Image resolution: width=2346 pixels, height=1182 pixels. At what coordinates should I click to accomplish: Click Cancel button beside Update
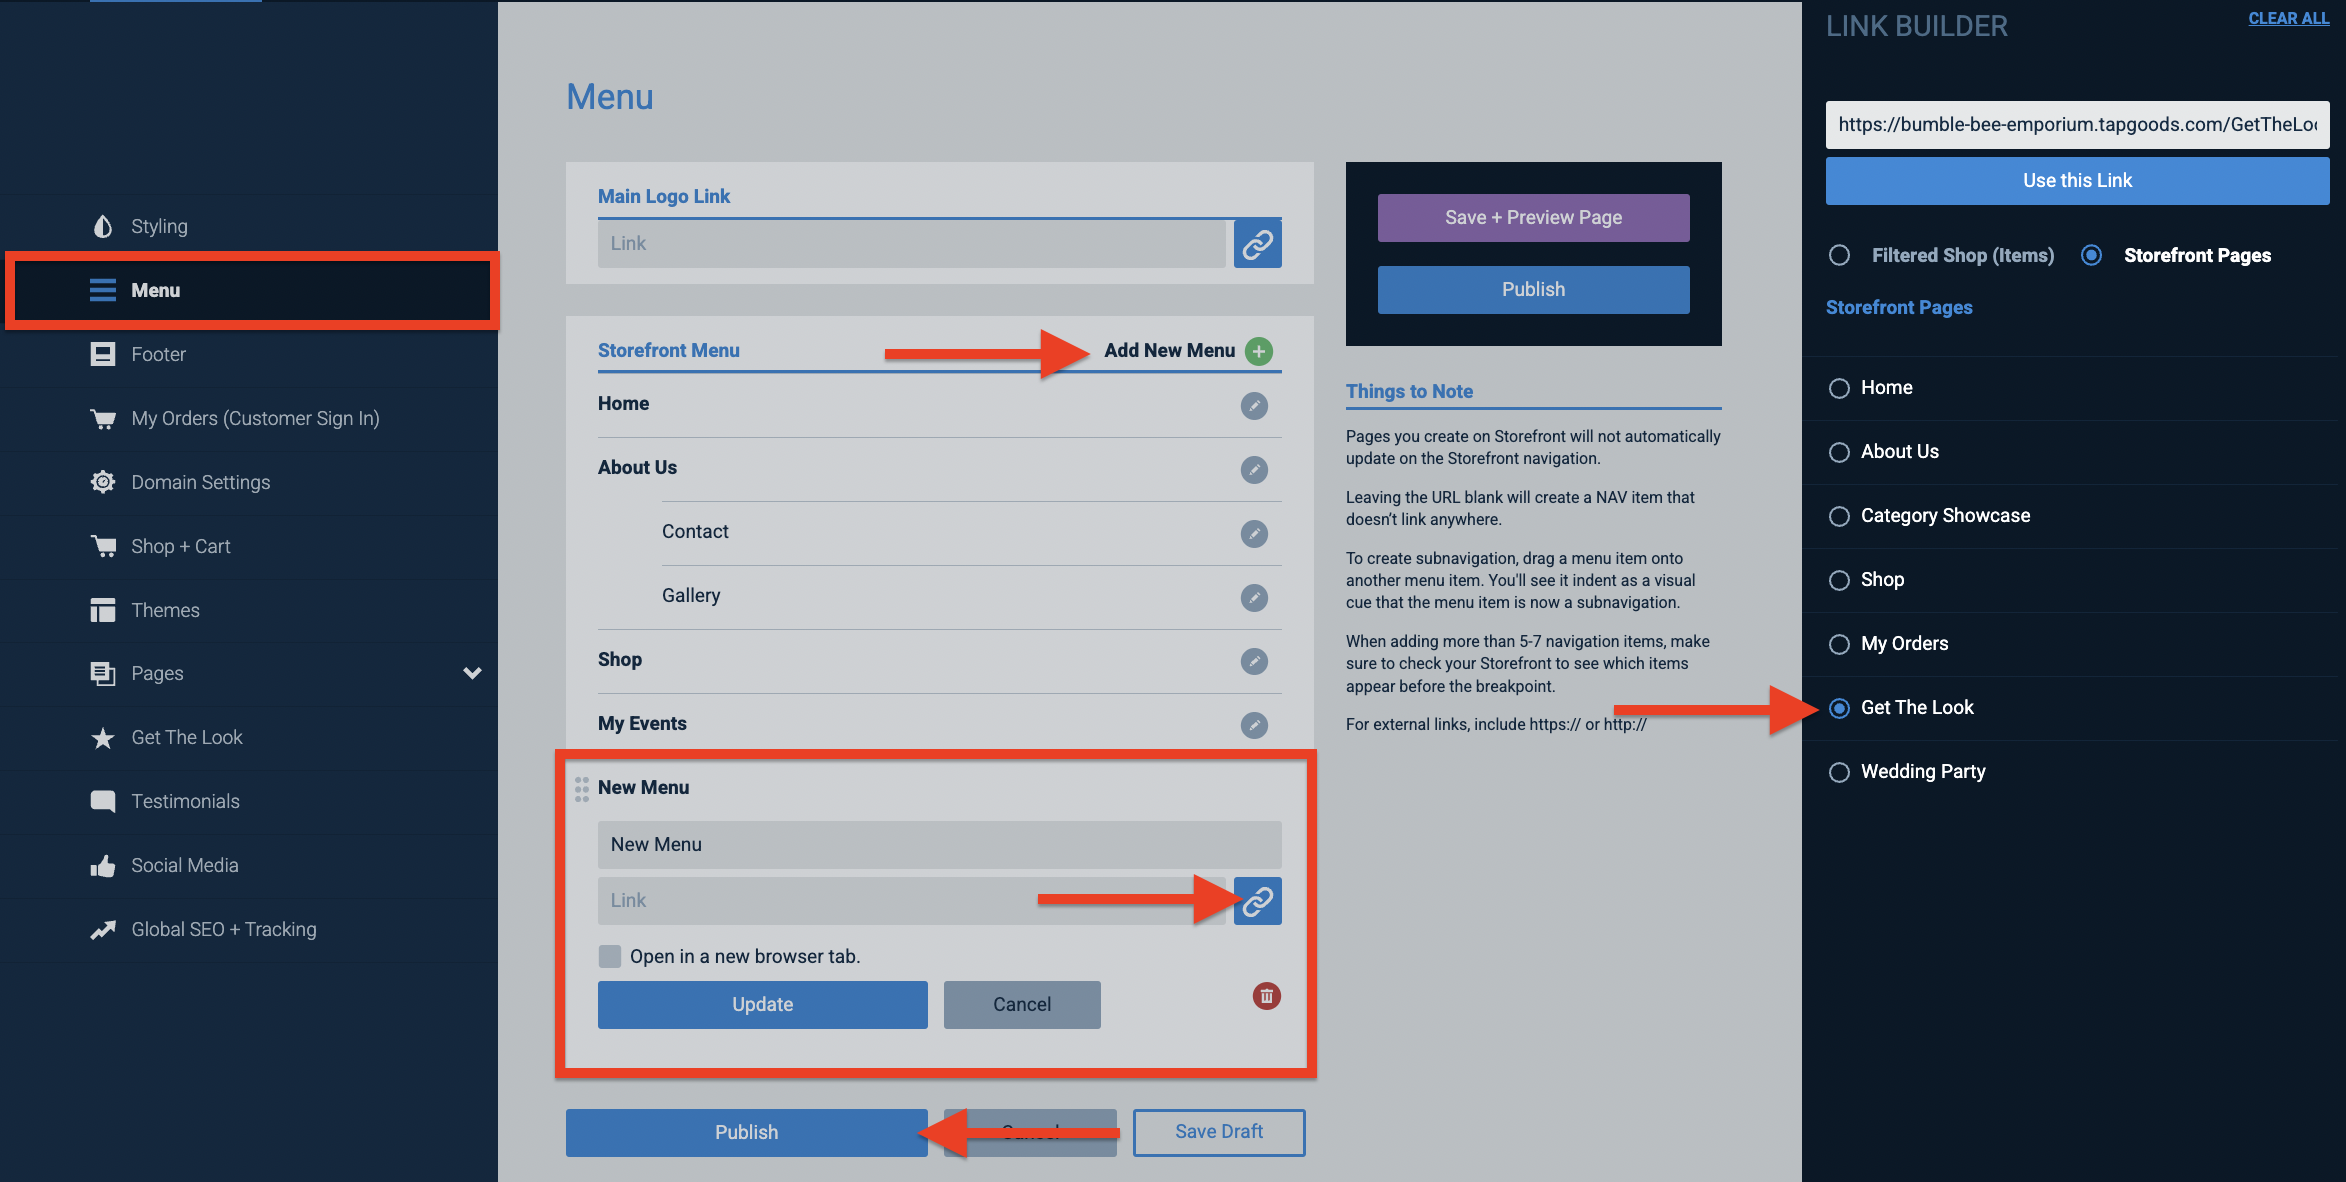click(1022, 1004)
